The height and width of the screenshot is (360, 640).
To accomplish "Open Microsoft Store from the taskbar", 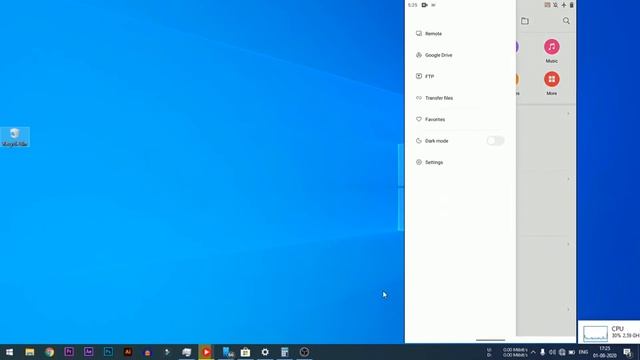I will [x=245, y=352].
